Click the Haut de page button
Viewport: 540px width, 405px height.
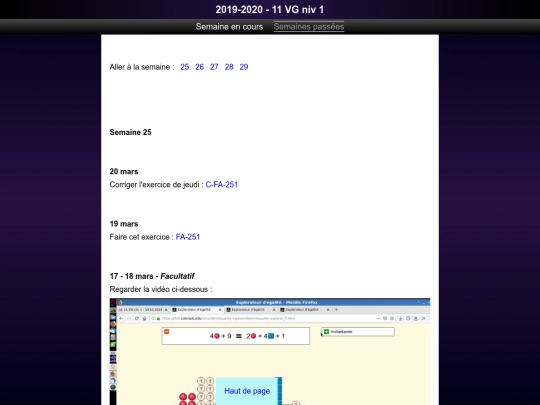[247, 391]
